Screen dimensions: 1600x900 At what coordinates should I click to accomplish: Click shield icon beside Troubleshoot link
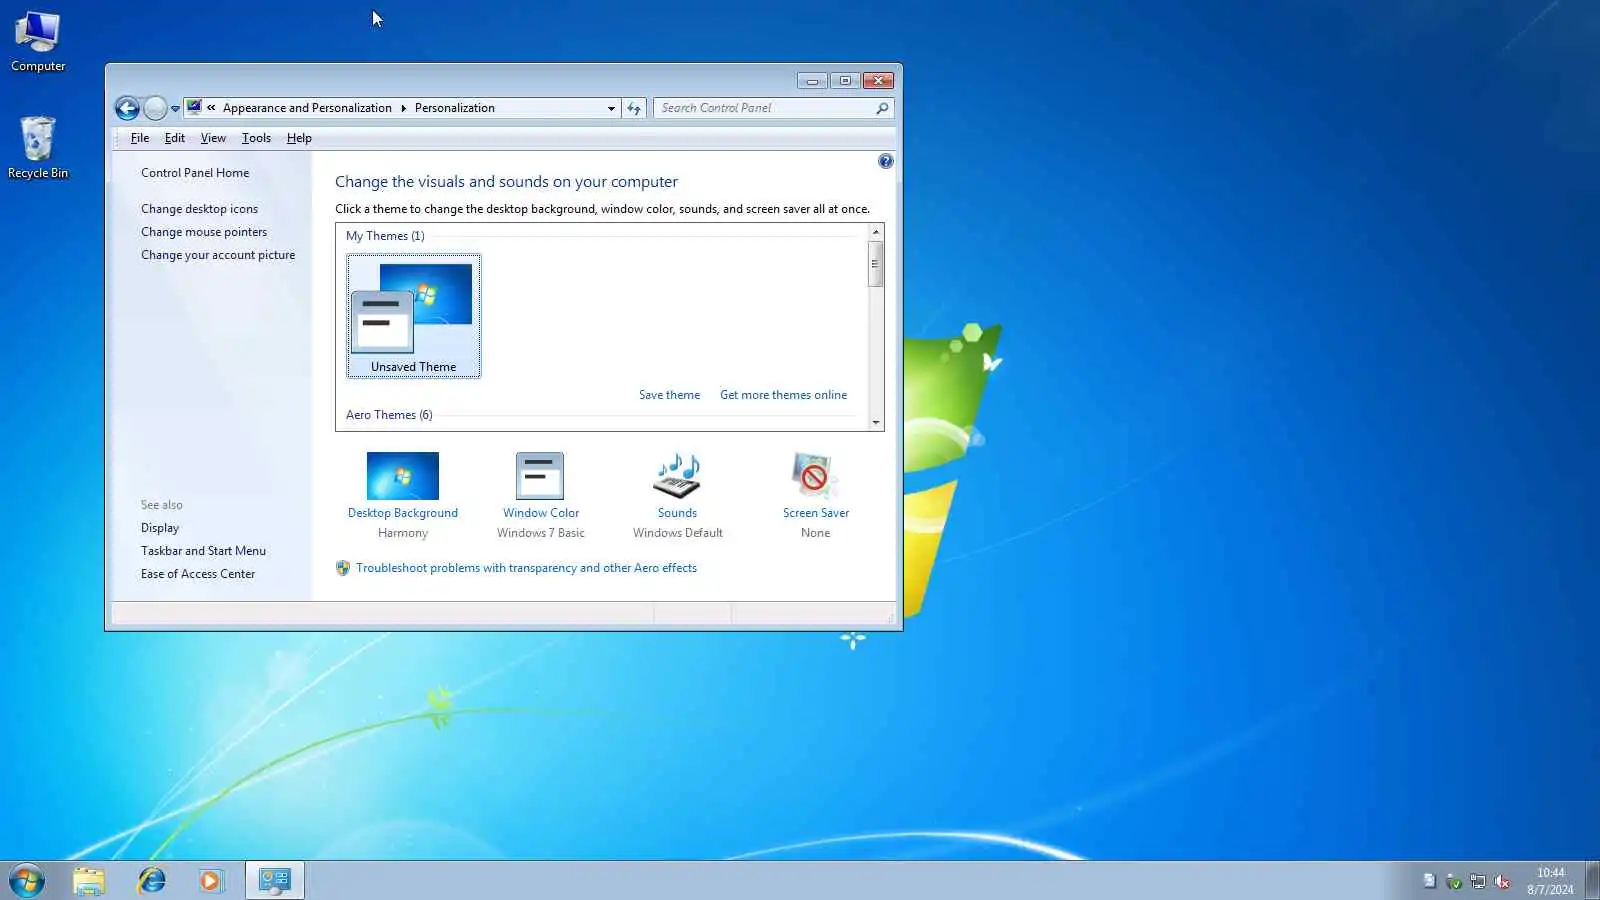point(343,568)
